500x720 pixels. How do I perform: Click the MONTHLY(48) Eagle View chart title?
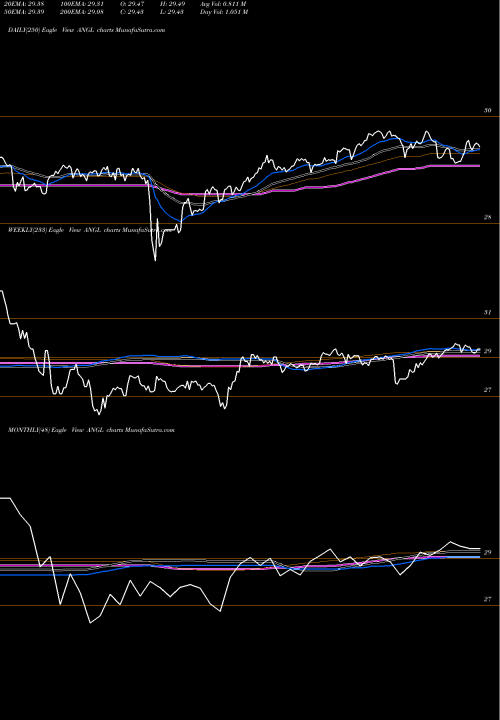(x=91, y=430)
